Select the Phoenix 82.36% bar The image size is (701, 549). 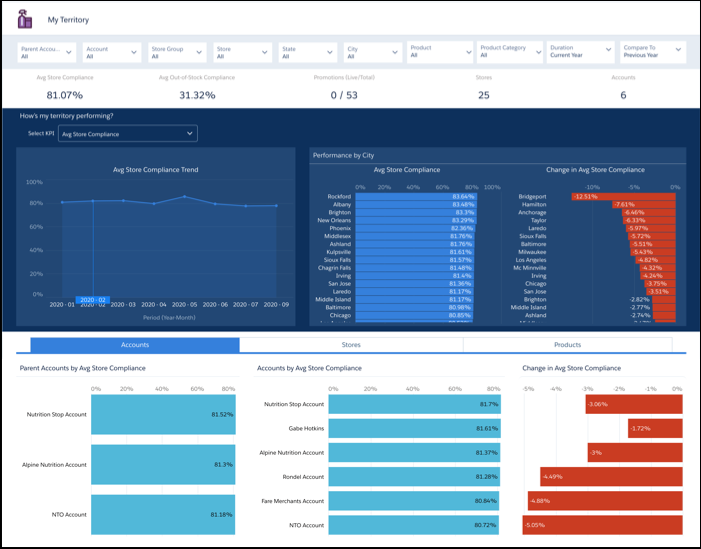[415, 228]
